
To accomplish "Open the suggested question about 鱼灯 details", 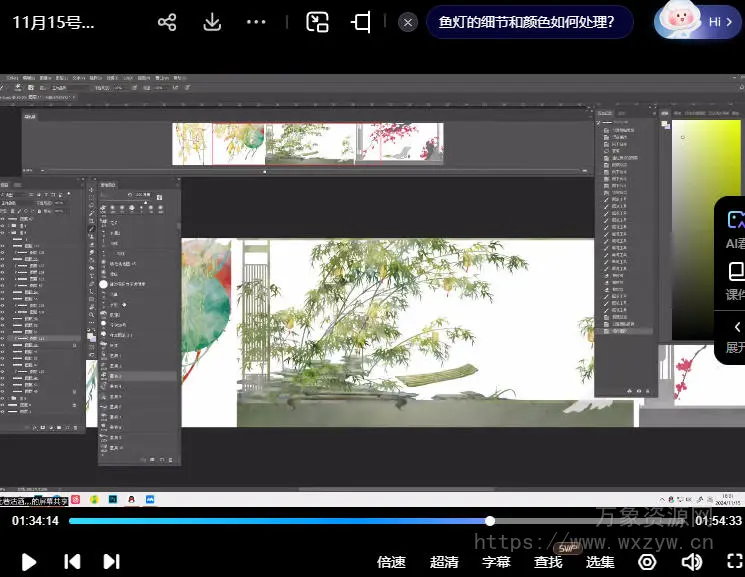I will tap(528, 22).
